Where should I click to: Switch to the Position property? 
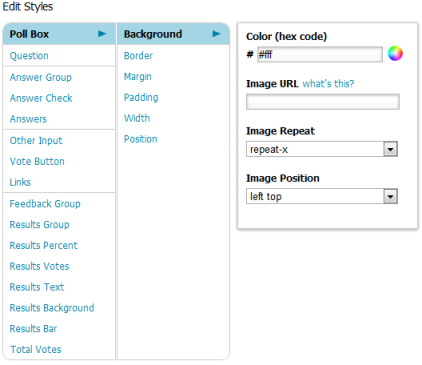click(141, 139)
